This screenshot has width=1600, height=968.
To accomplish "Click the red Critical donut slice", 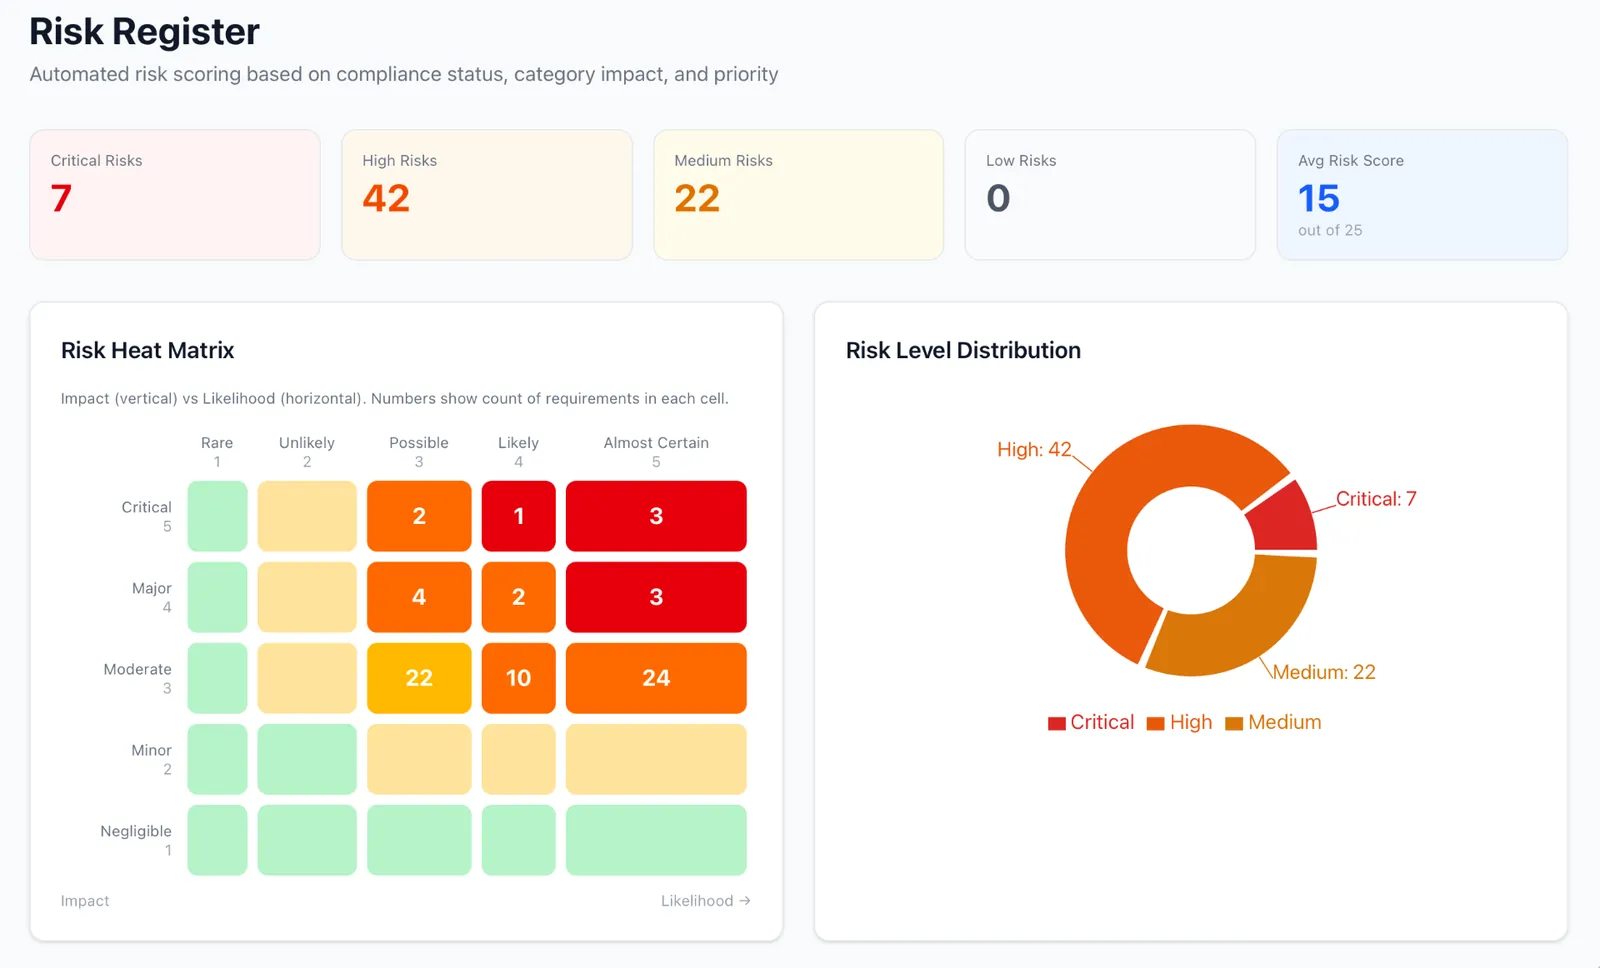I will [x=1284, y=519].
